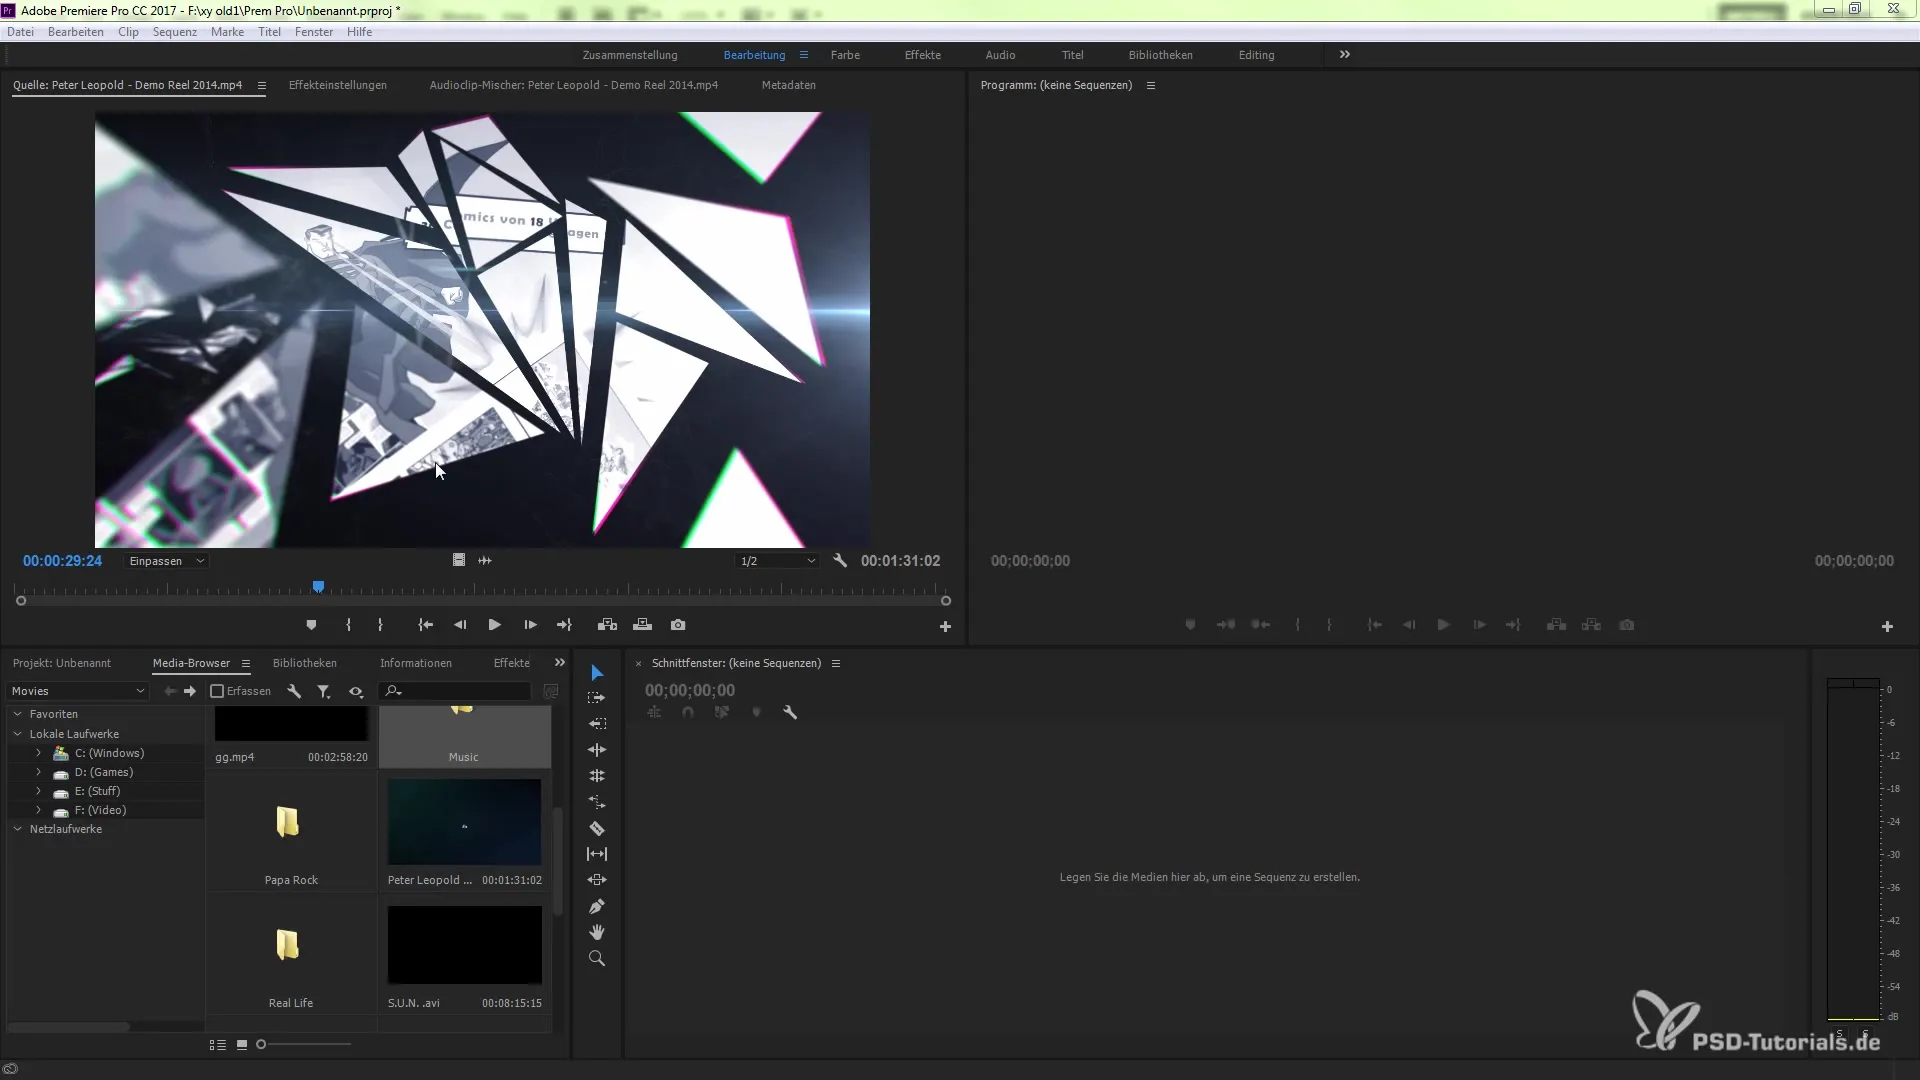Click the Insert edit button
This screenshot has height=1080, width=1920.
607,625
